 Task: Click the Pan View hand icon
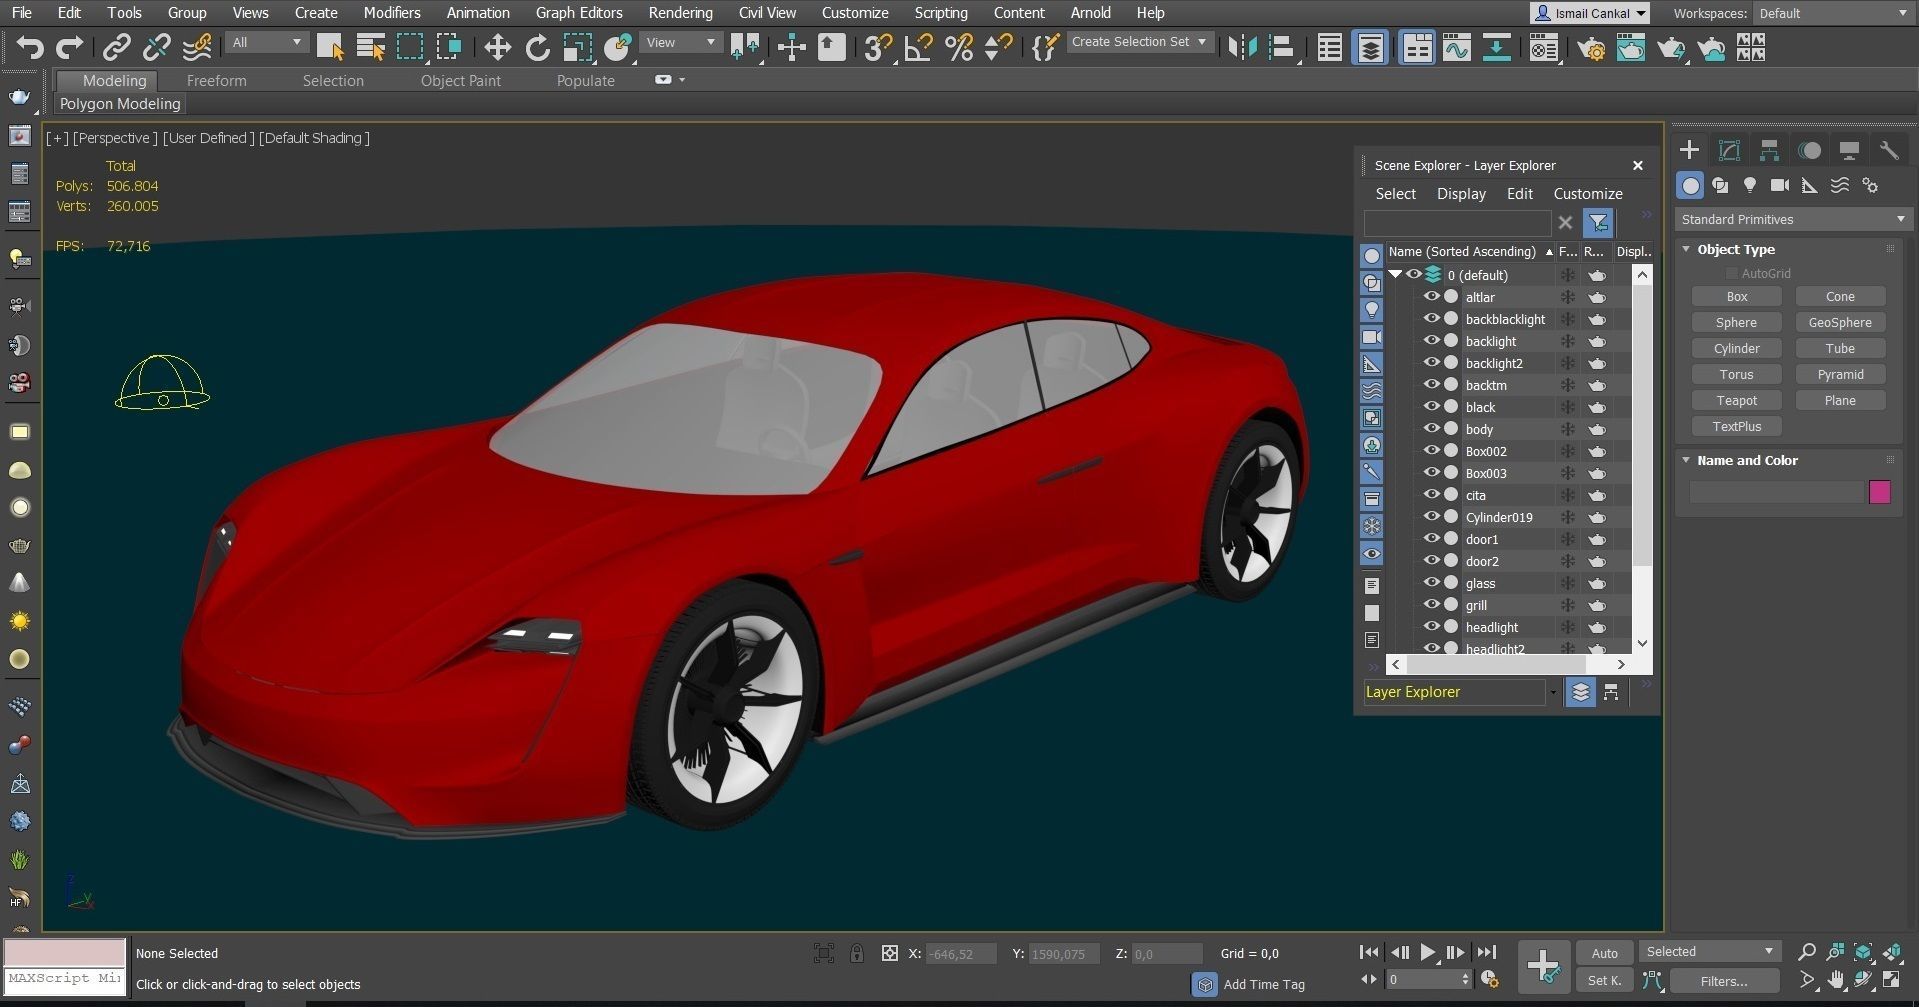click(1835, 980)
